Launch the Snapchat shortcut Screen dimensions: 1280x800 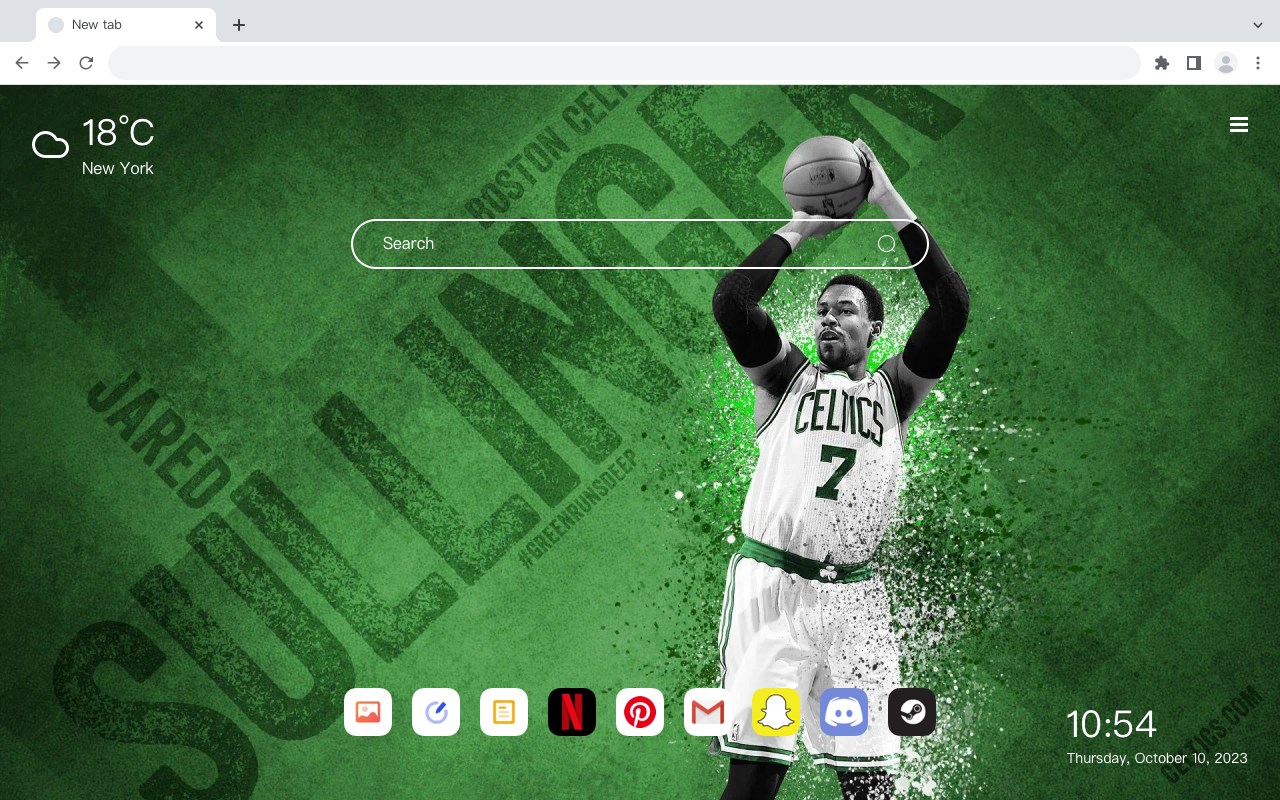[776, 712]
